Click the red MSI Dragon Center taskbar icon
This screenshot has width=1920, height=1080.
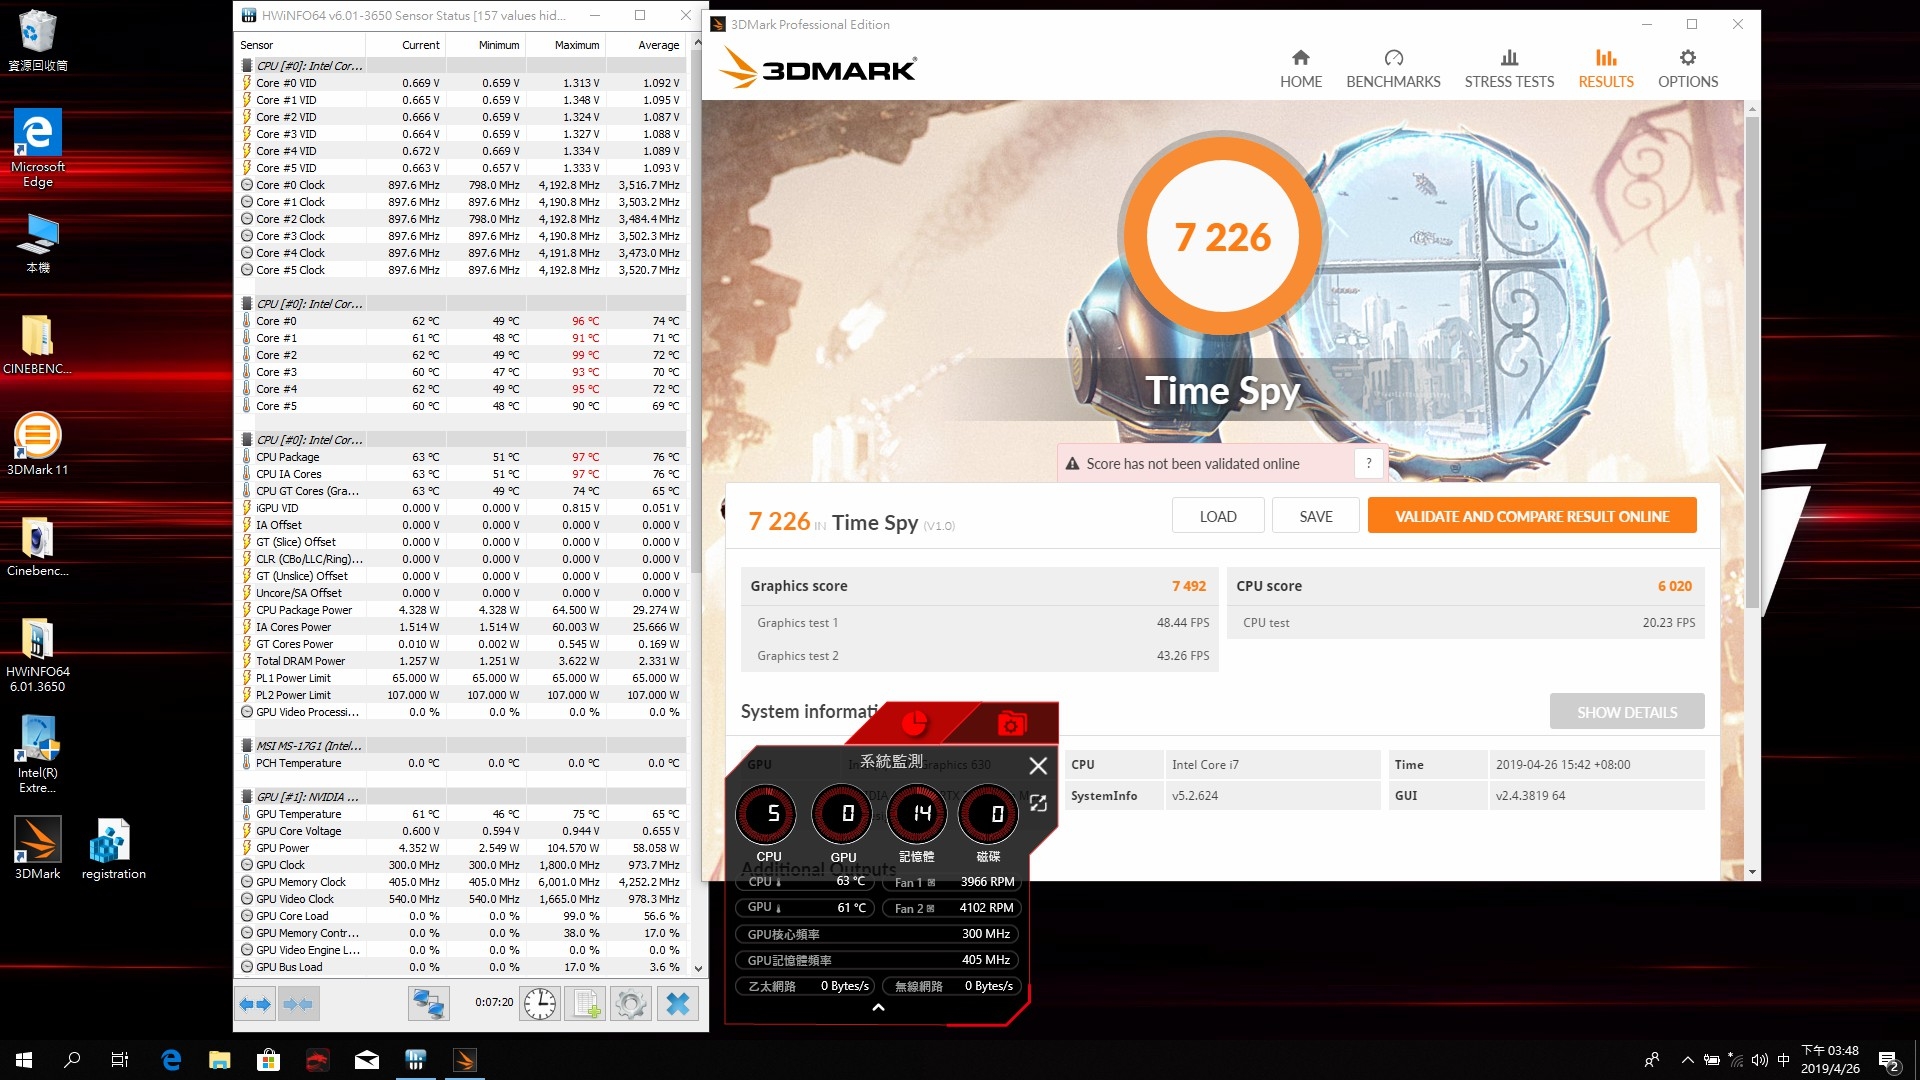pos(317,1060)
